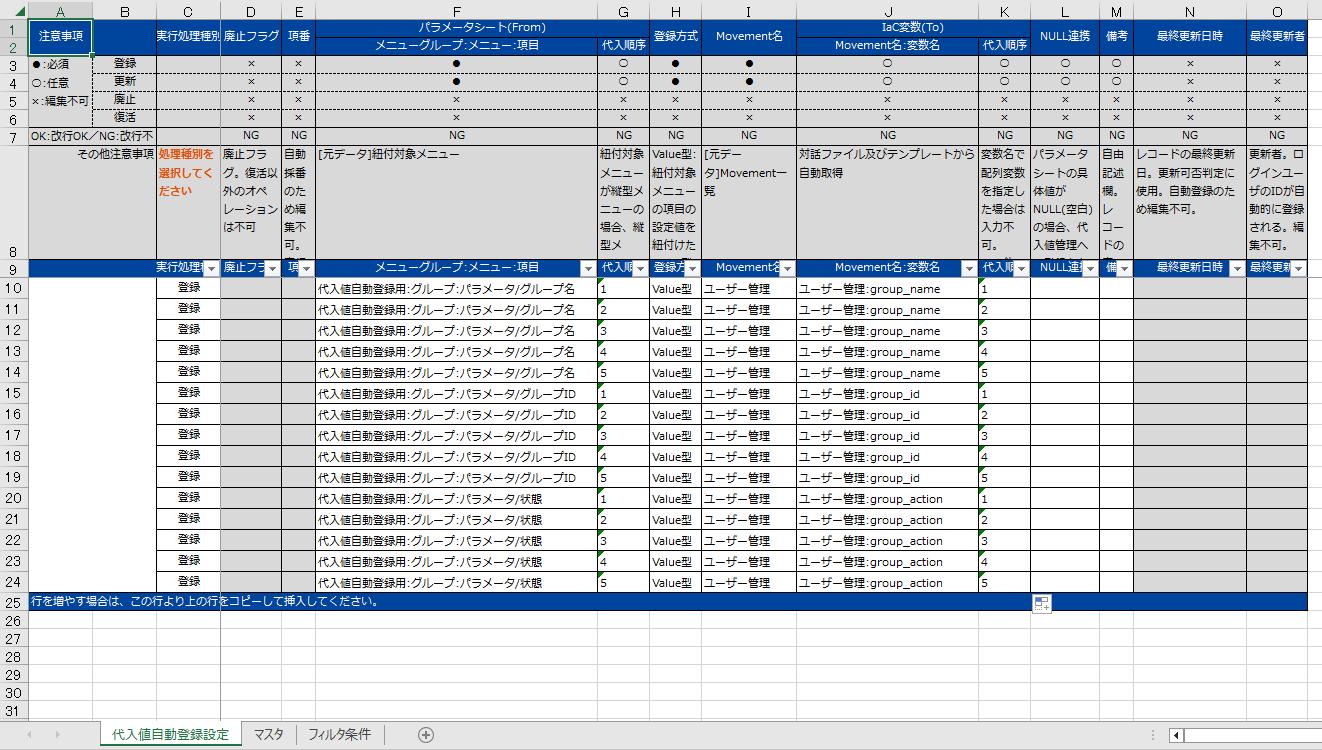Switch to the マスタ sheet tab
Screen dimensions: 1322x750
point(268,733)
